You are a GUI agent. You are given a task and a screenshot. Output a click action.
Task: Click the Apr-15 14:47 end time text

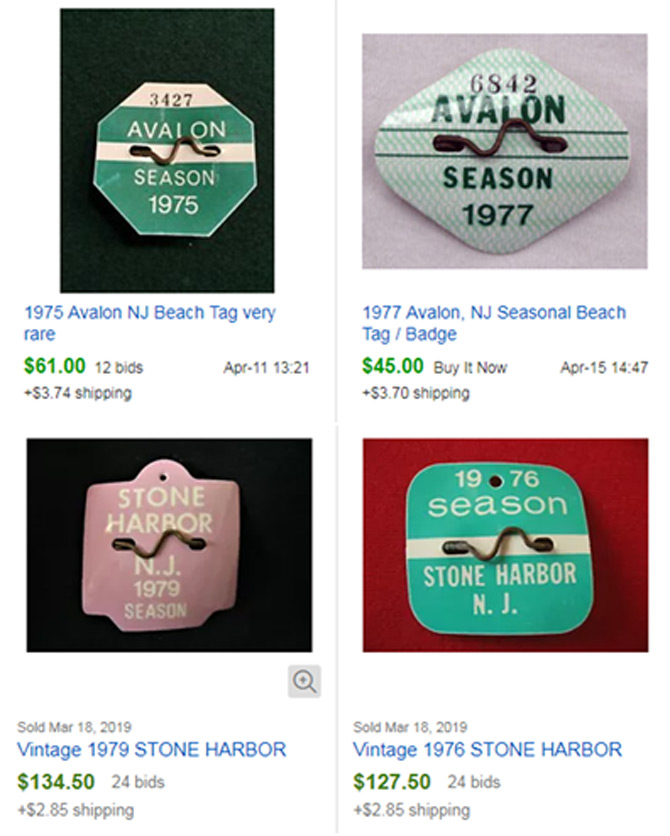[592, 366]
